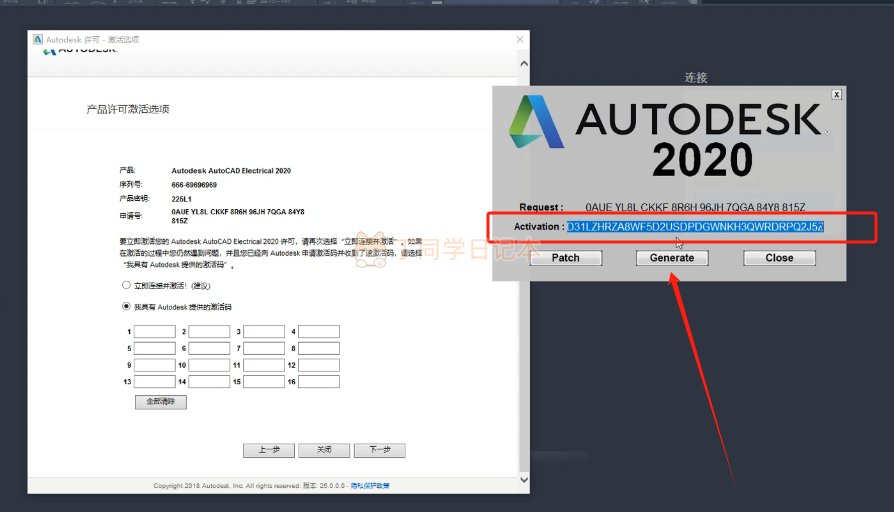Close the Autodesk 许可 window using title bar X
Image resolution: width=894 pixels, height=512 pixels.
pyautogui.click(x=519, y=40)
